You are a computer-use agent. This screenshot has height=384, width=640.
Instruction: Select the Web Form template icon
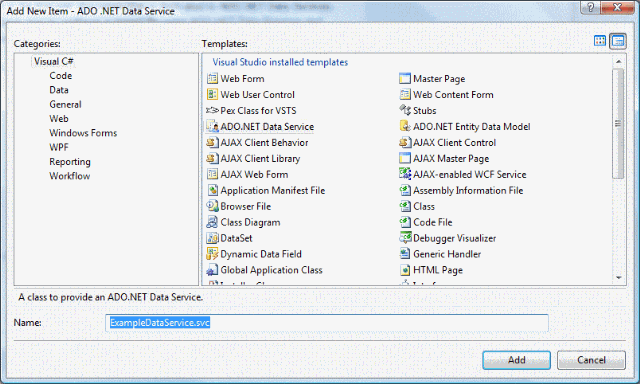click(x=212, y=78)
